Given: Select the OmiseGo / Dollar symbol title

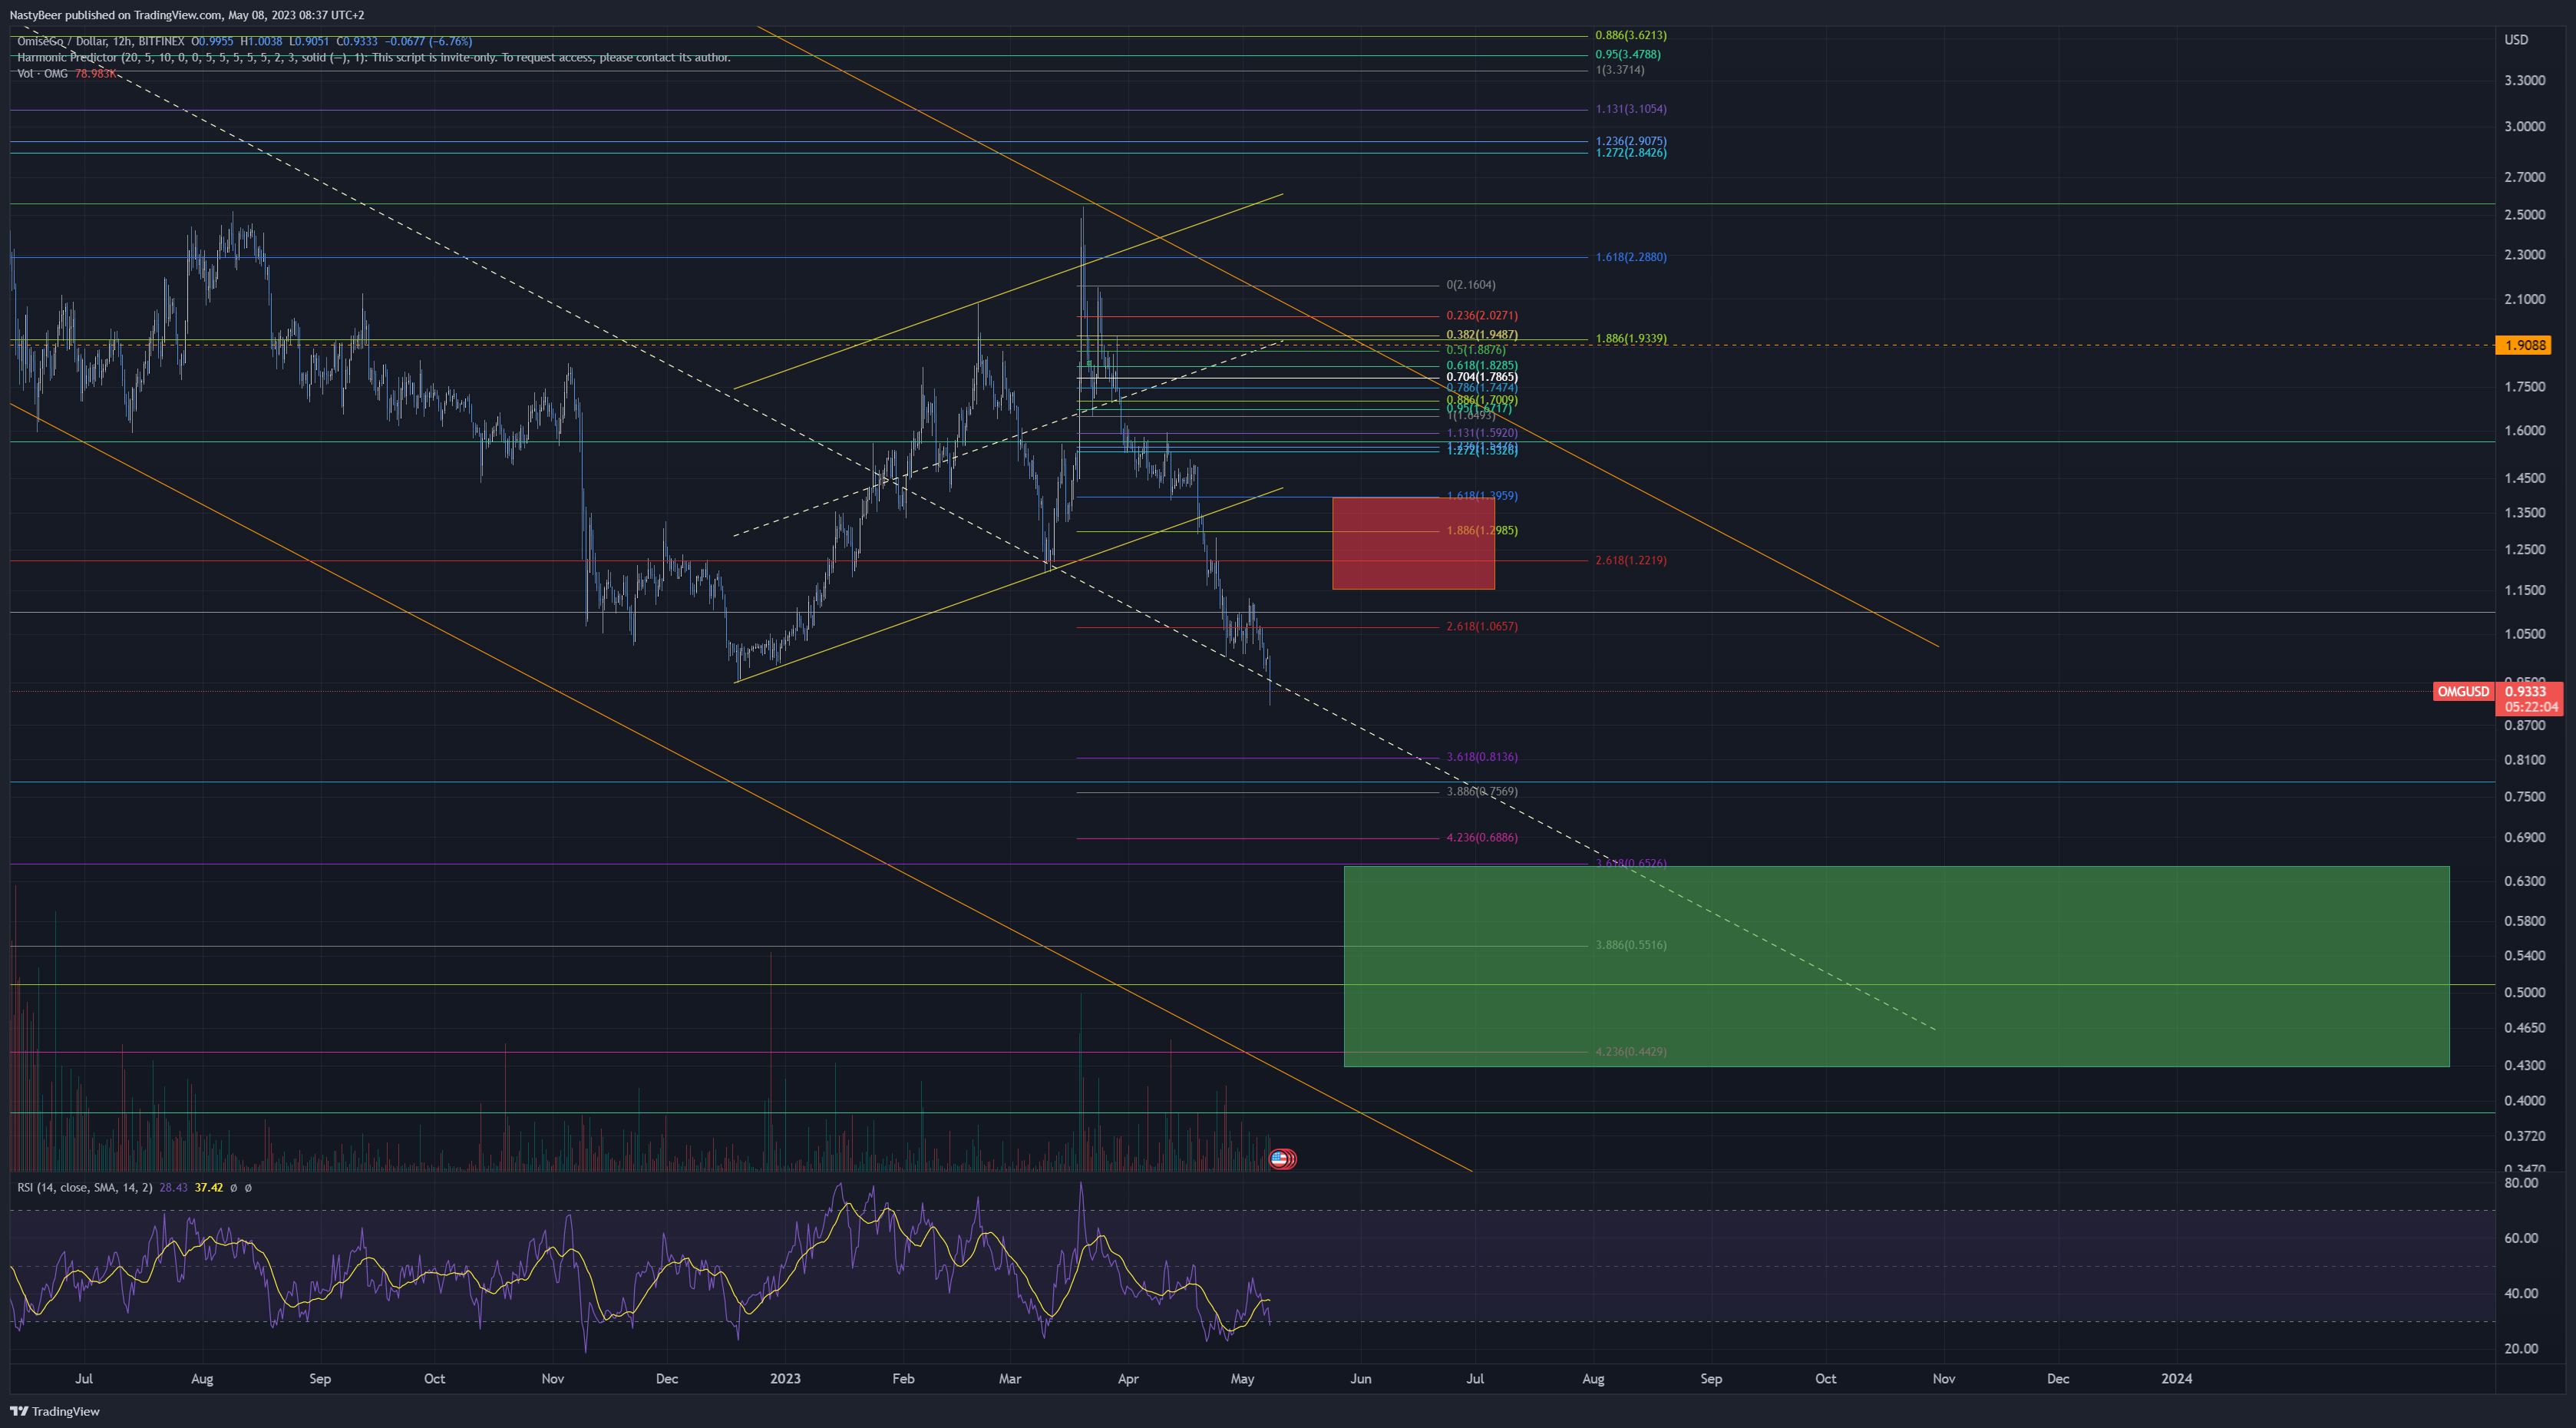Looking at the screenshot, I should coord(64,41).
